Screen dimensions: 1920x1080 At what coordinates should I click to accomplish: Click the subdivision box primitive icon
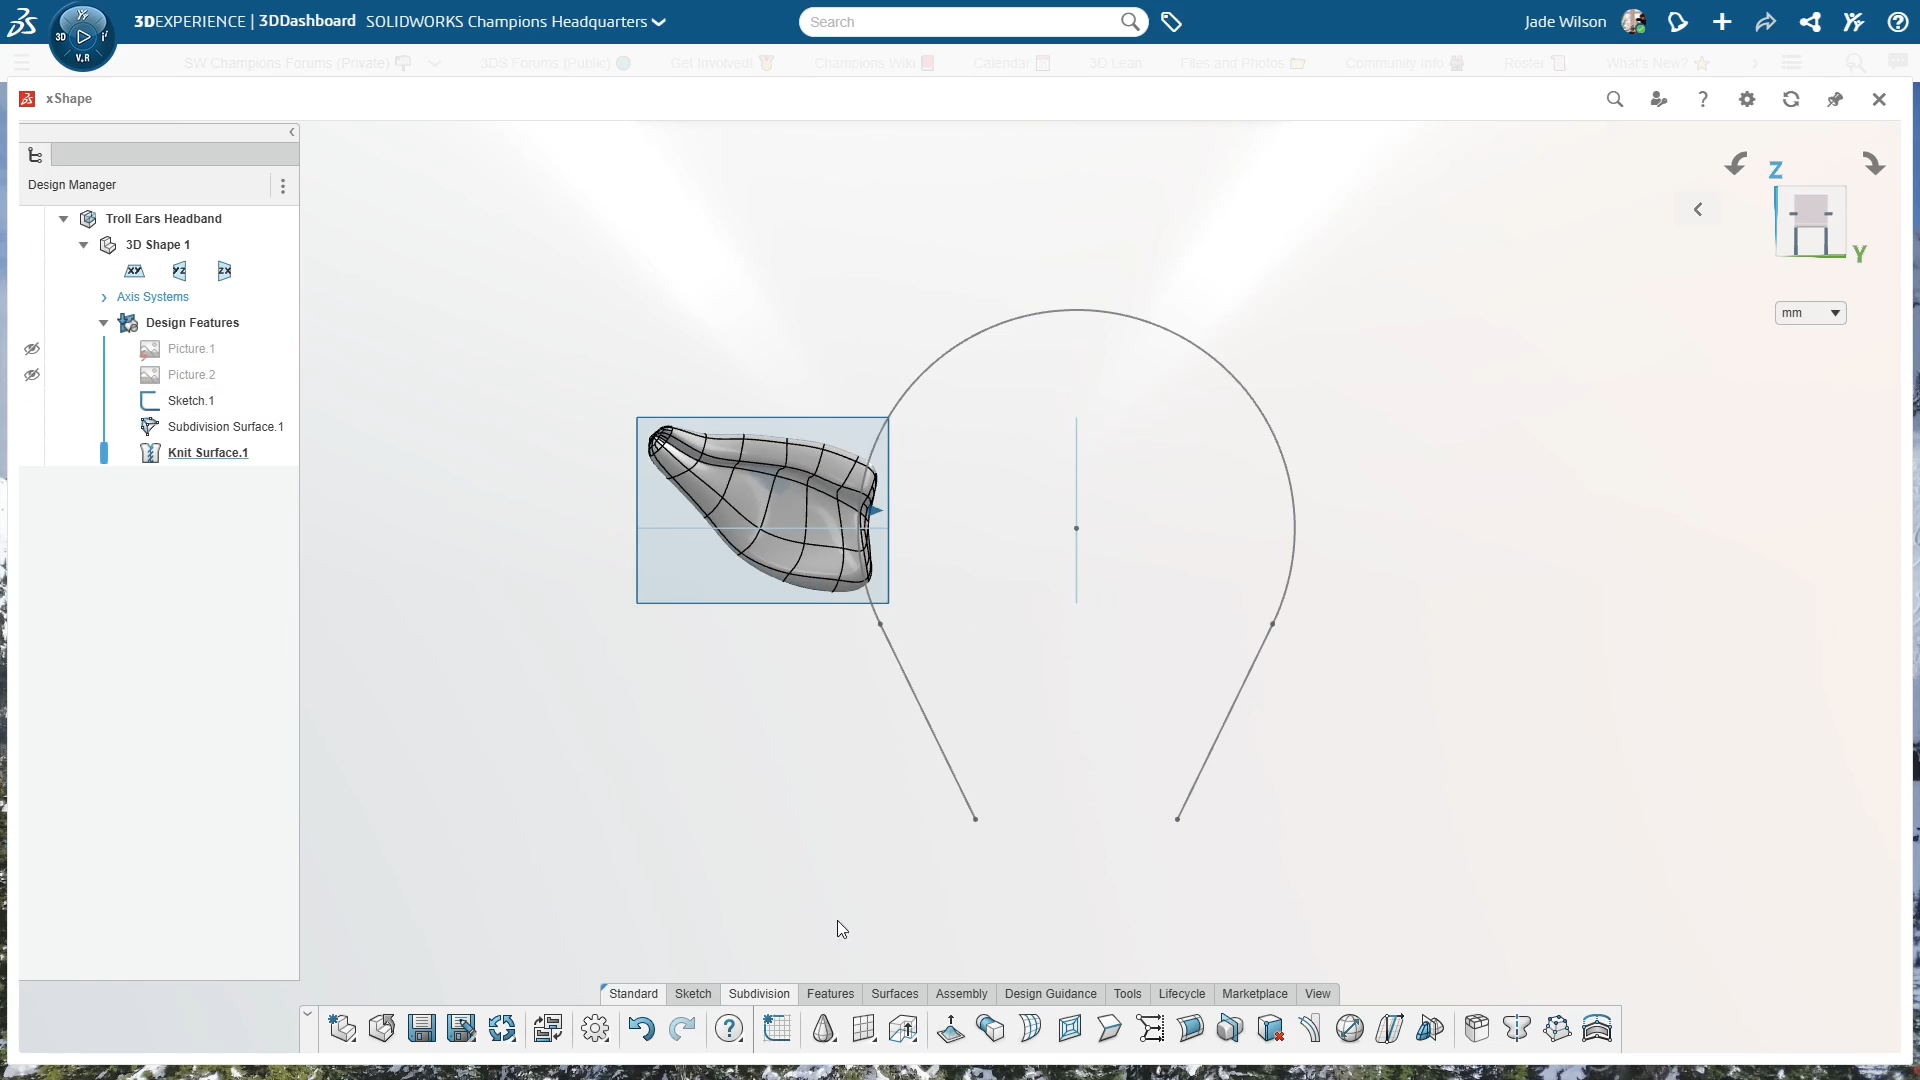pos(1476,1028)
